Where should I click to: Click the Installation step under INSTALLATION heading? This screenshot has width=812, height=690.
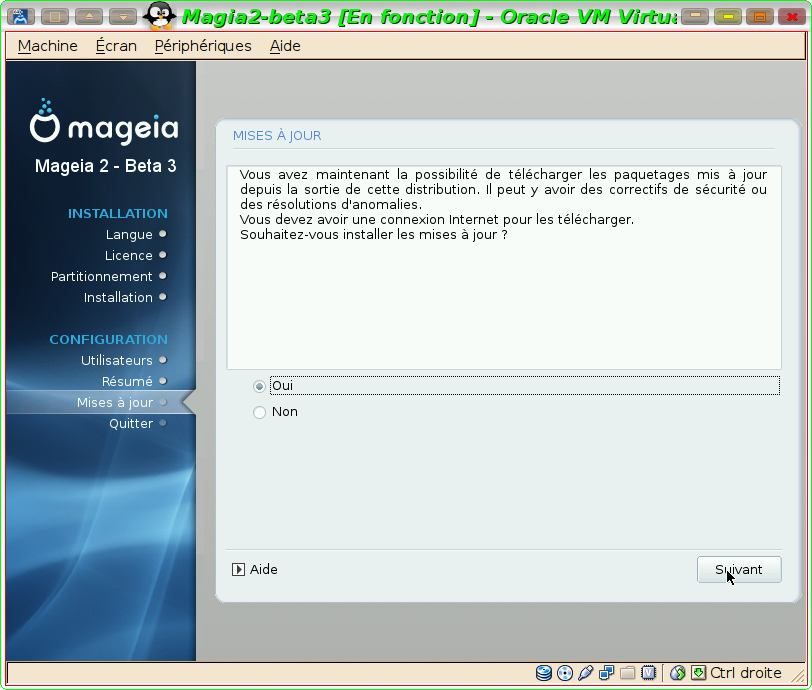click(118, 297)
